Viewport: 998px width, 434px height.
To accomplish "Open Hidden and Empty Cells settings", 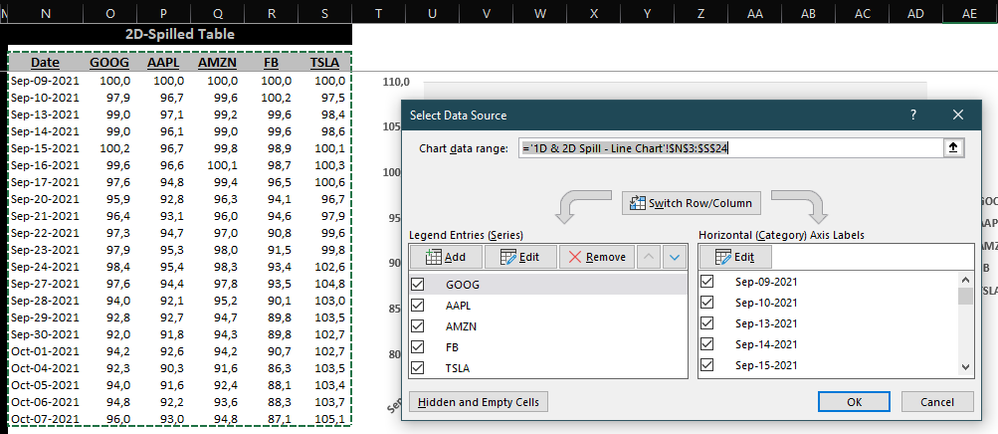I will coord(478,402).
